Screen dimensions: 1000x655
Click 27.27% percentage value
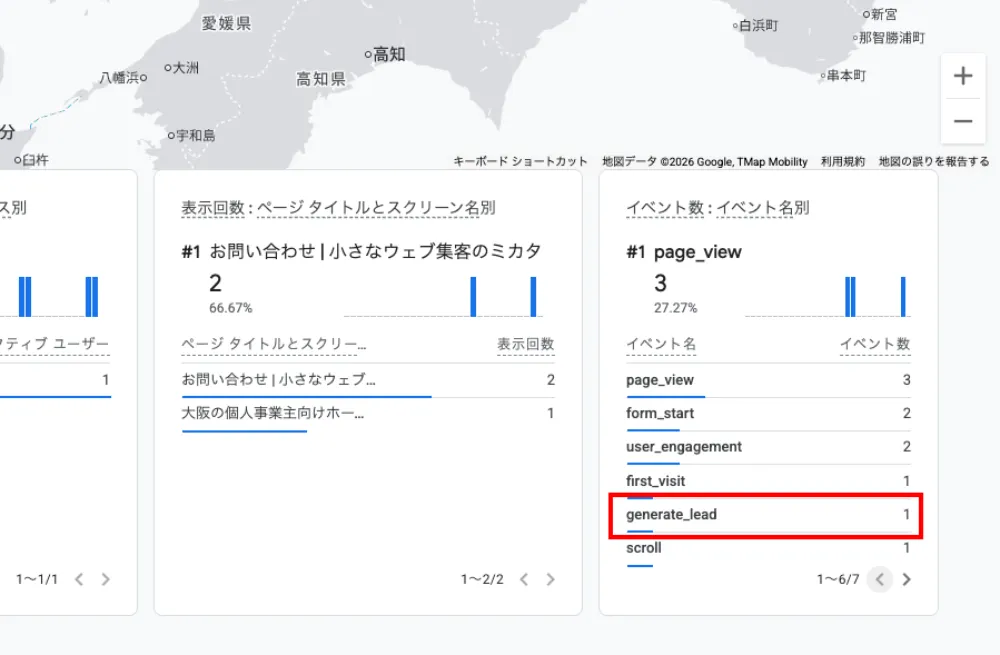[675, 308]
